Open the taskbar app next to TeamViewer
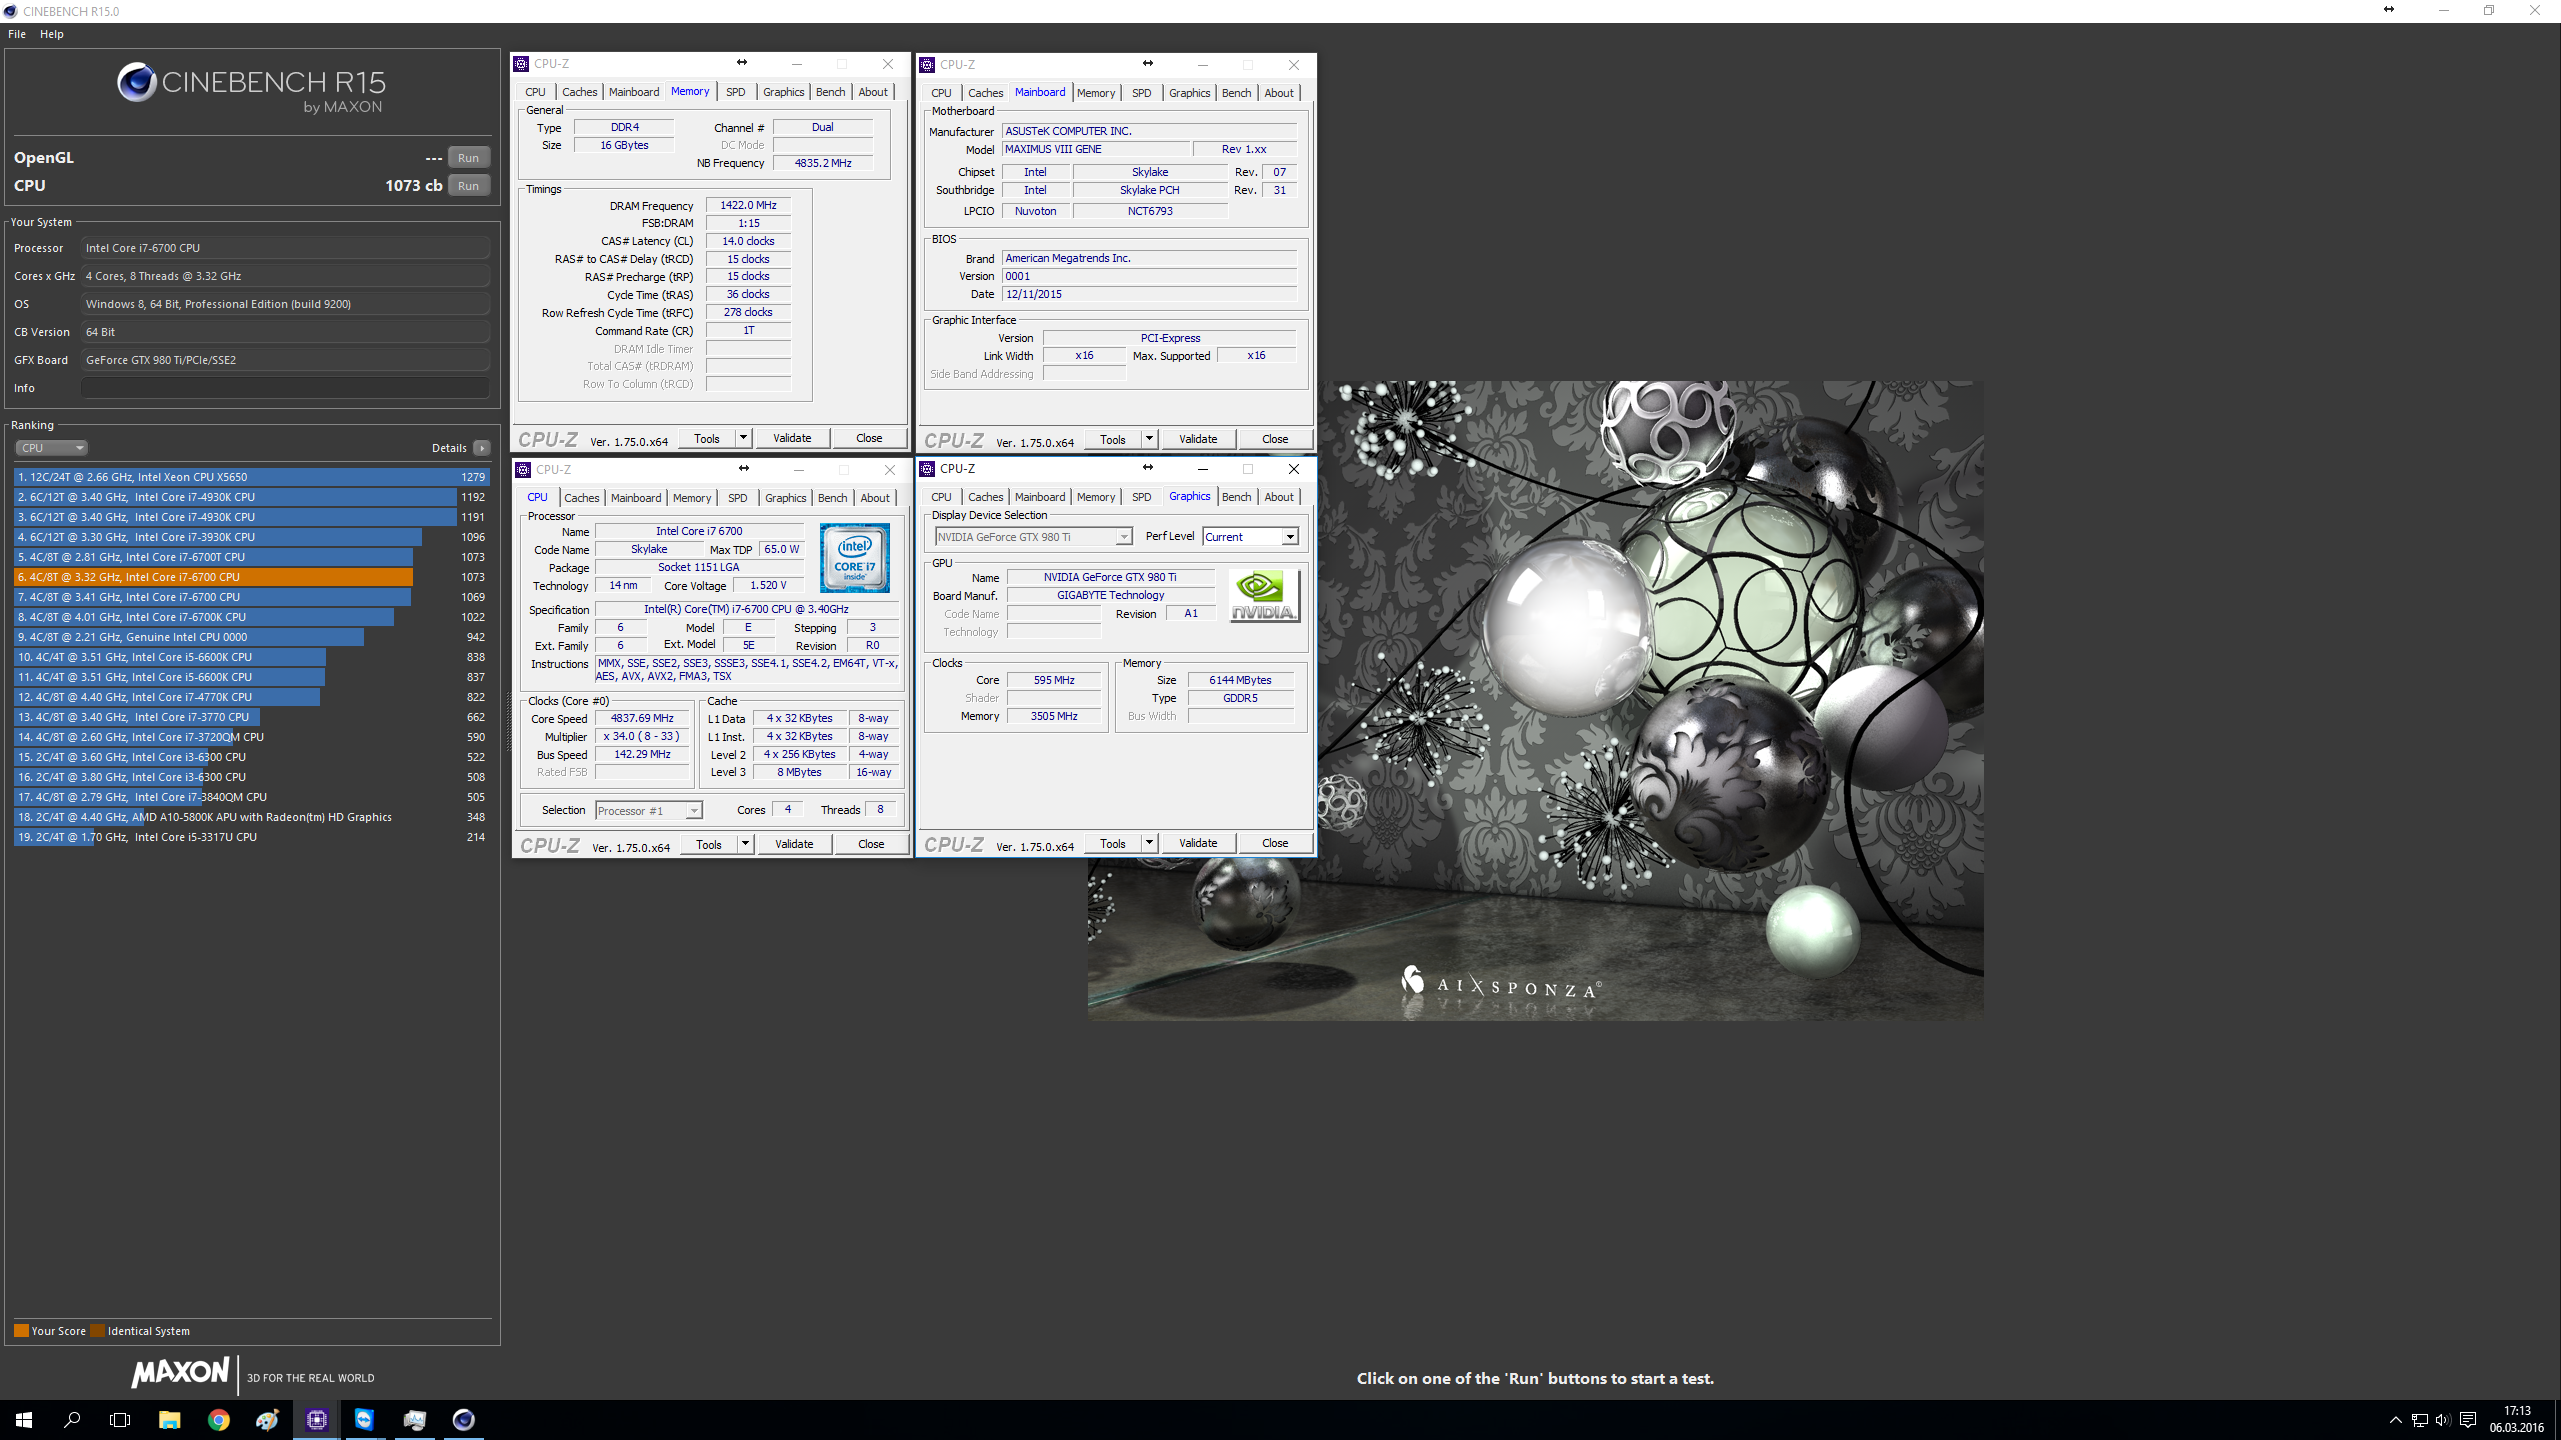Screen dimensions: 2561x1440 pyautogui.click(x=414, y=1420)
